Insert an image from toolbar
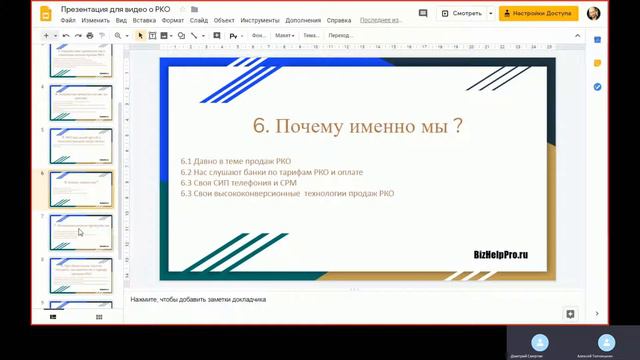This screenshot has width=640, height=360. pos(164,36)
